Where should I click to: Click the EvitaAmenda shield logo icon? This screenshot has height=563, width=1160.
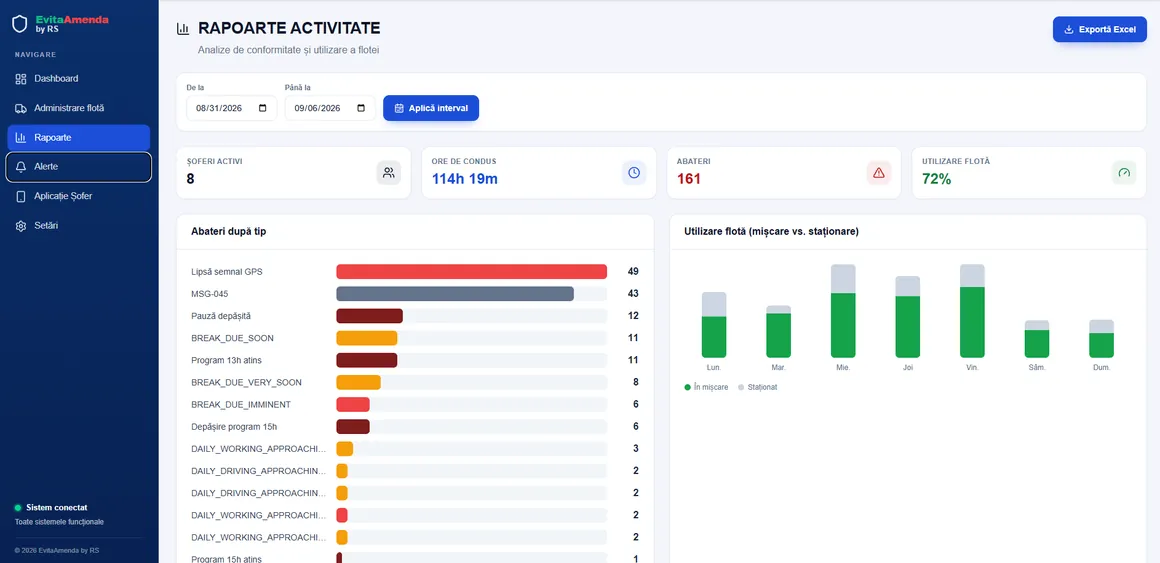click(20, 24)
